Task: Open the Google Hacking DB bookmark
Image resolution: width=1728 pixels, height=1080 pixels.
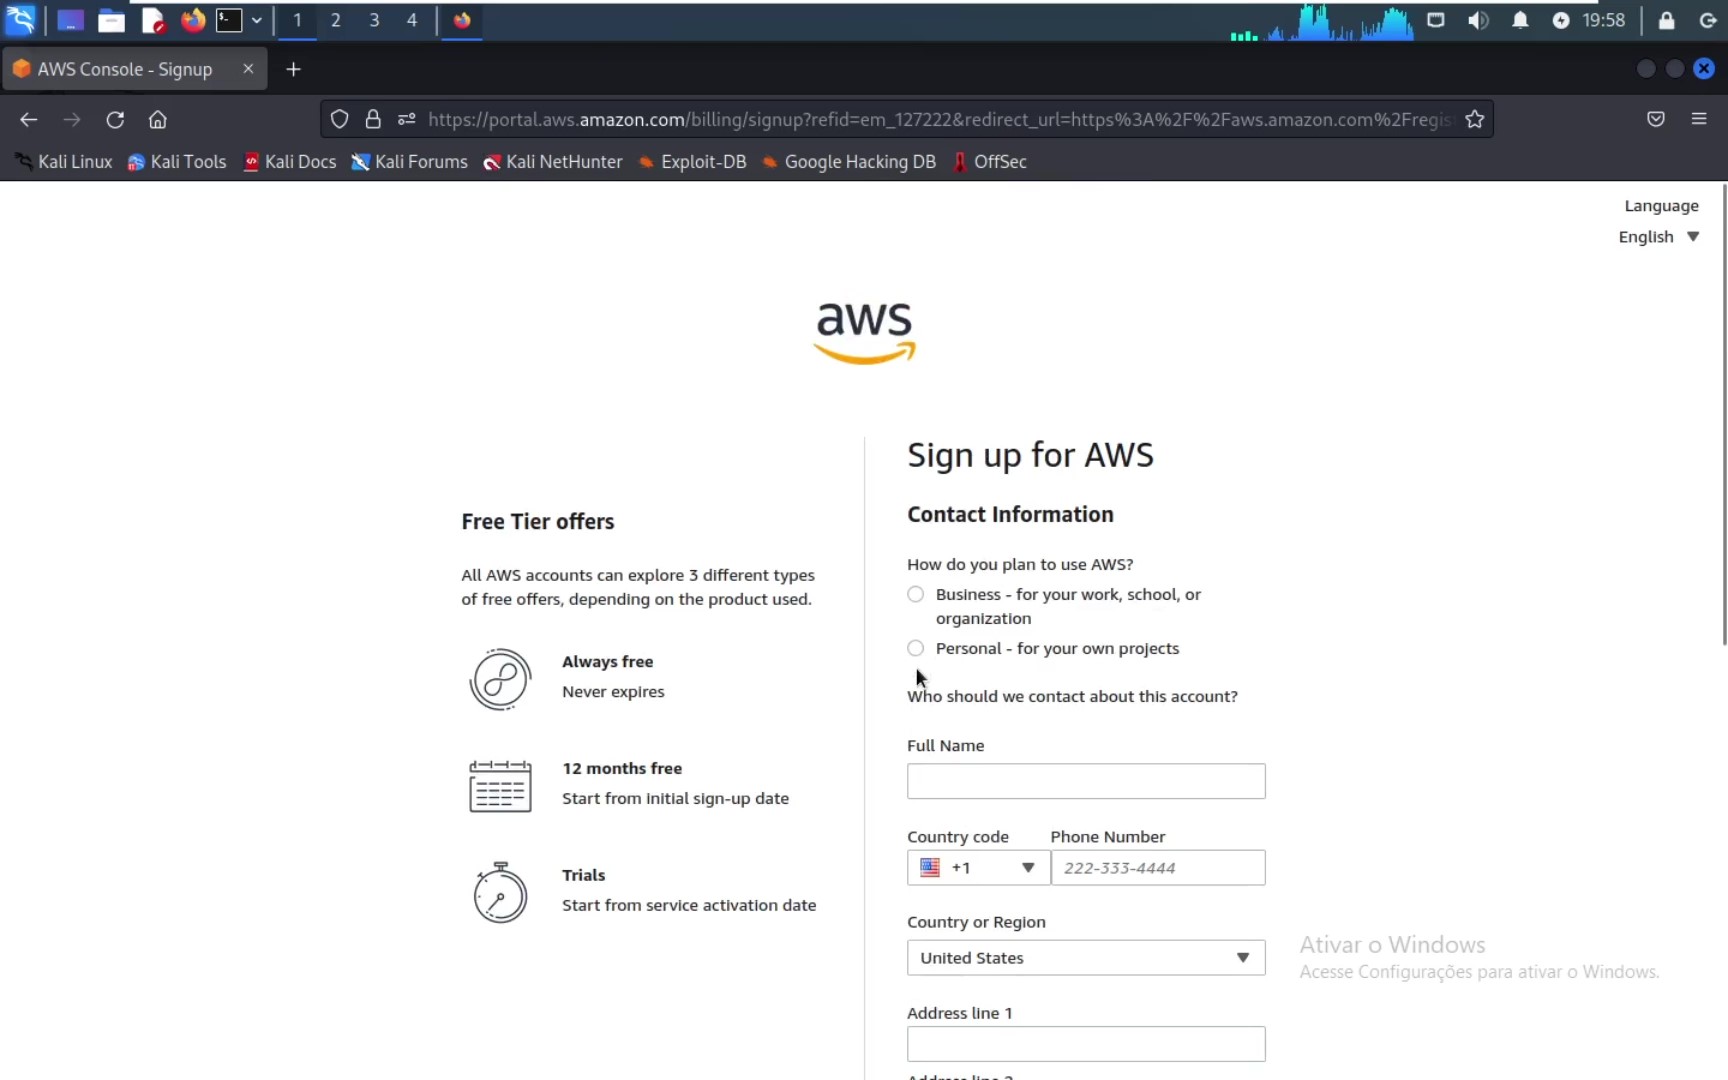Action: [850, 162]
